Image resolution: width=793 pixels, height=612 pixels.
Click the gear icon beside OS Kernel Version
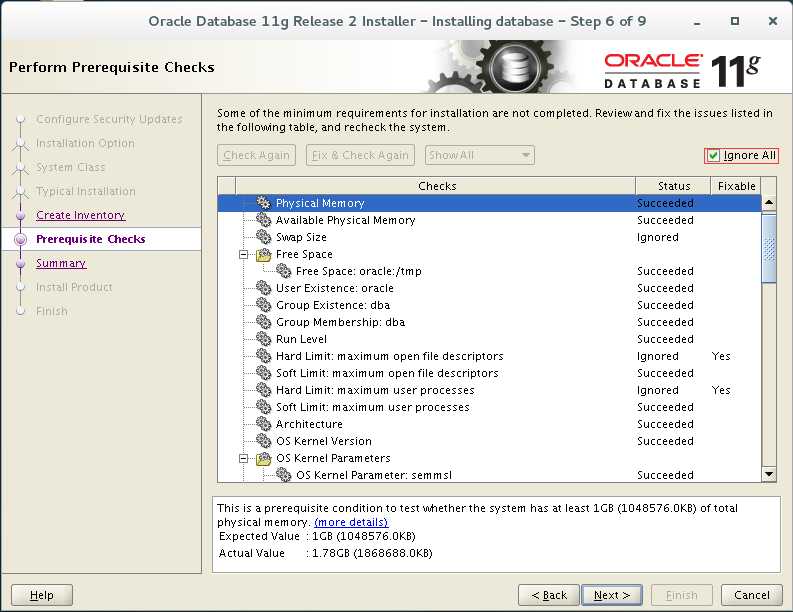(x=263, y=441)
